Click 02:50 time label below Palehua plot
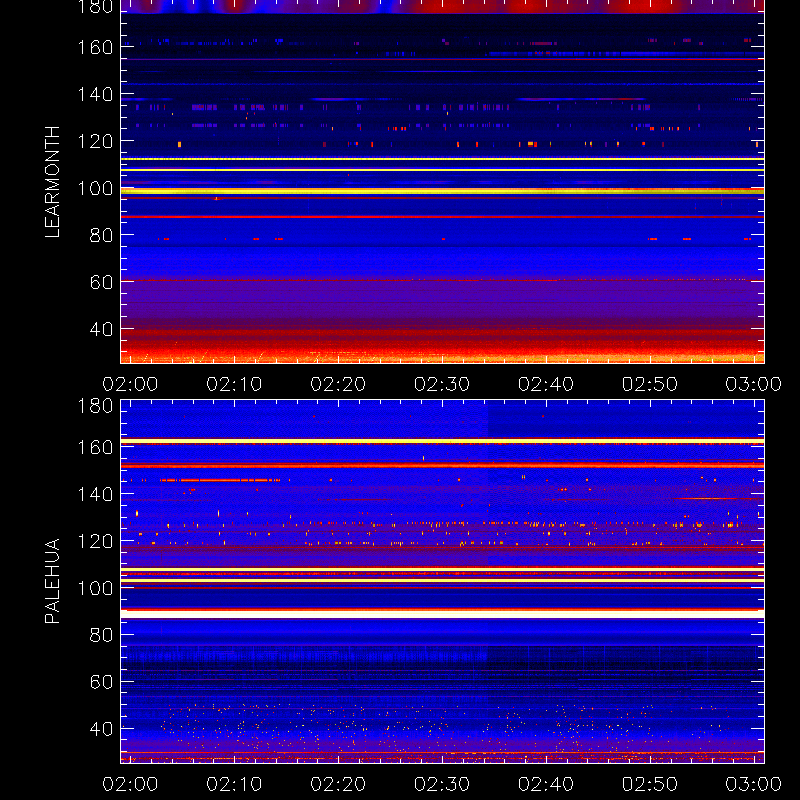The image size is (800, 800). pos(649,784)
